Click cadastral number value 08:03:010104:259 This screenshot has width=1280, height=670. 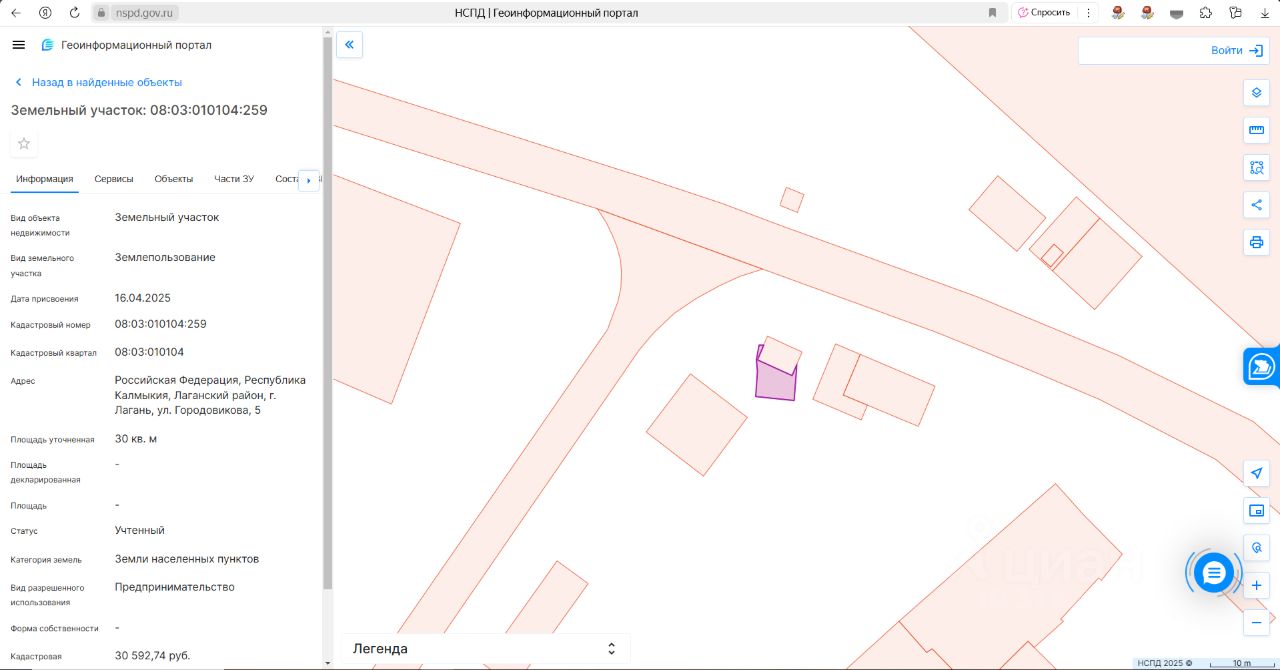coord(161,324)
